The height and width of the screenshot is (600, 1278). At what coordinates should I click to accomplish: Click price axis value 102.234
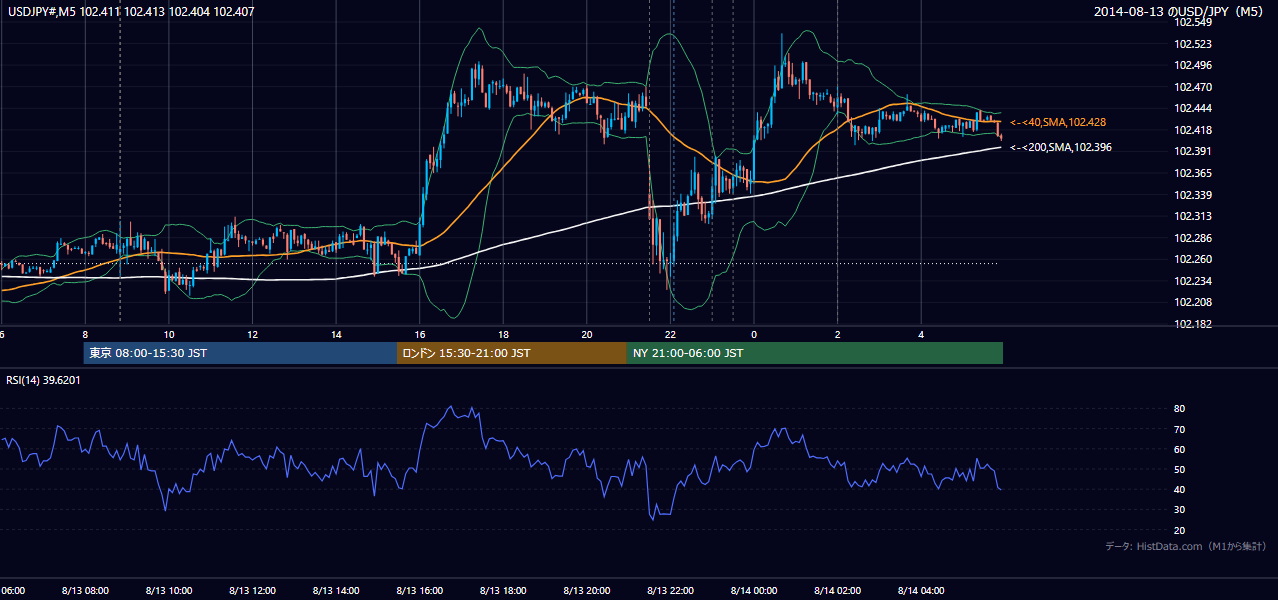point(1192,281)
